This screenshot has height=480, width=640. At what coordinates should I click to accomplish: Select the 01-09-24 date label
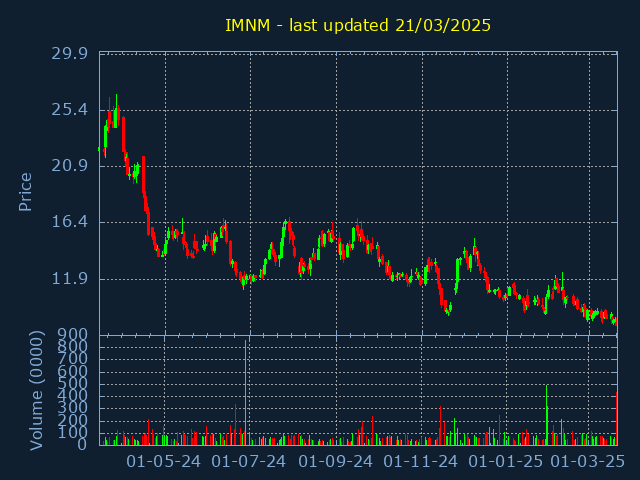[x=336, y=462]
